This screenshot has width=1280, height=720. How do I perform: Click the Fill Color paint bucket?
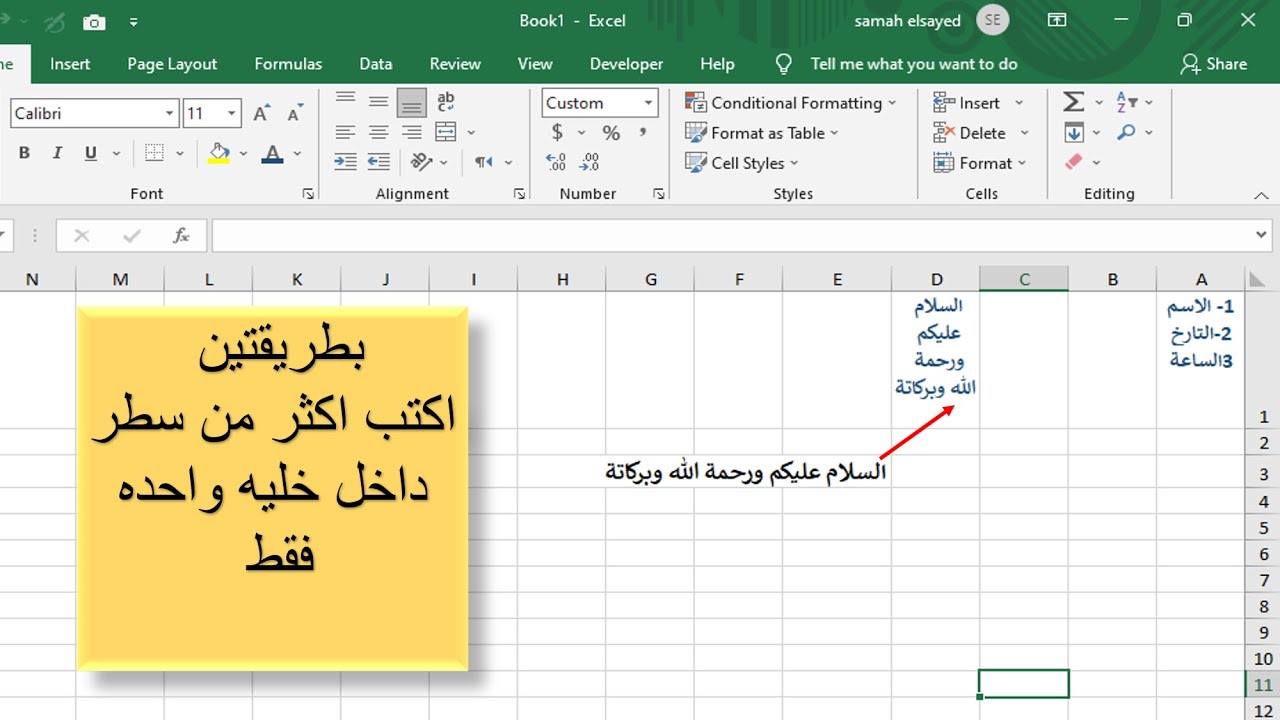point(219,153)
